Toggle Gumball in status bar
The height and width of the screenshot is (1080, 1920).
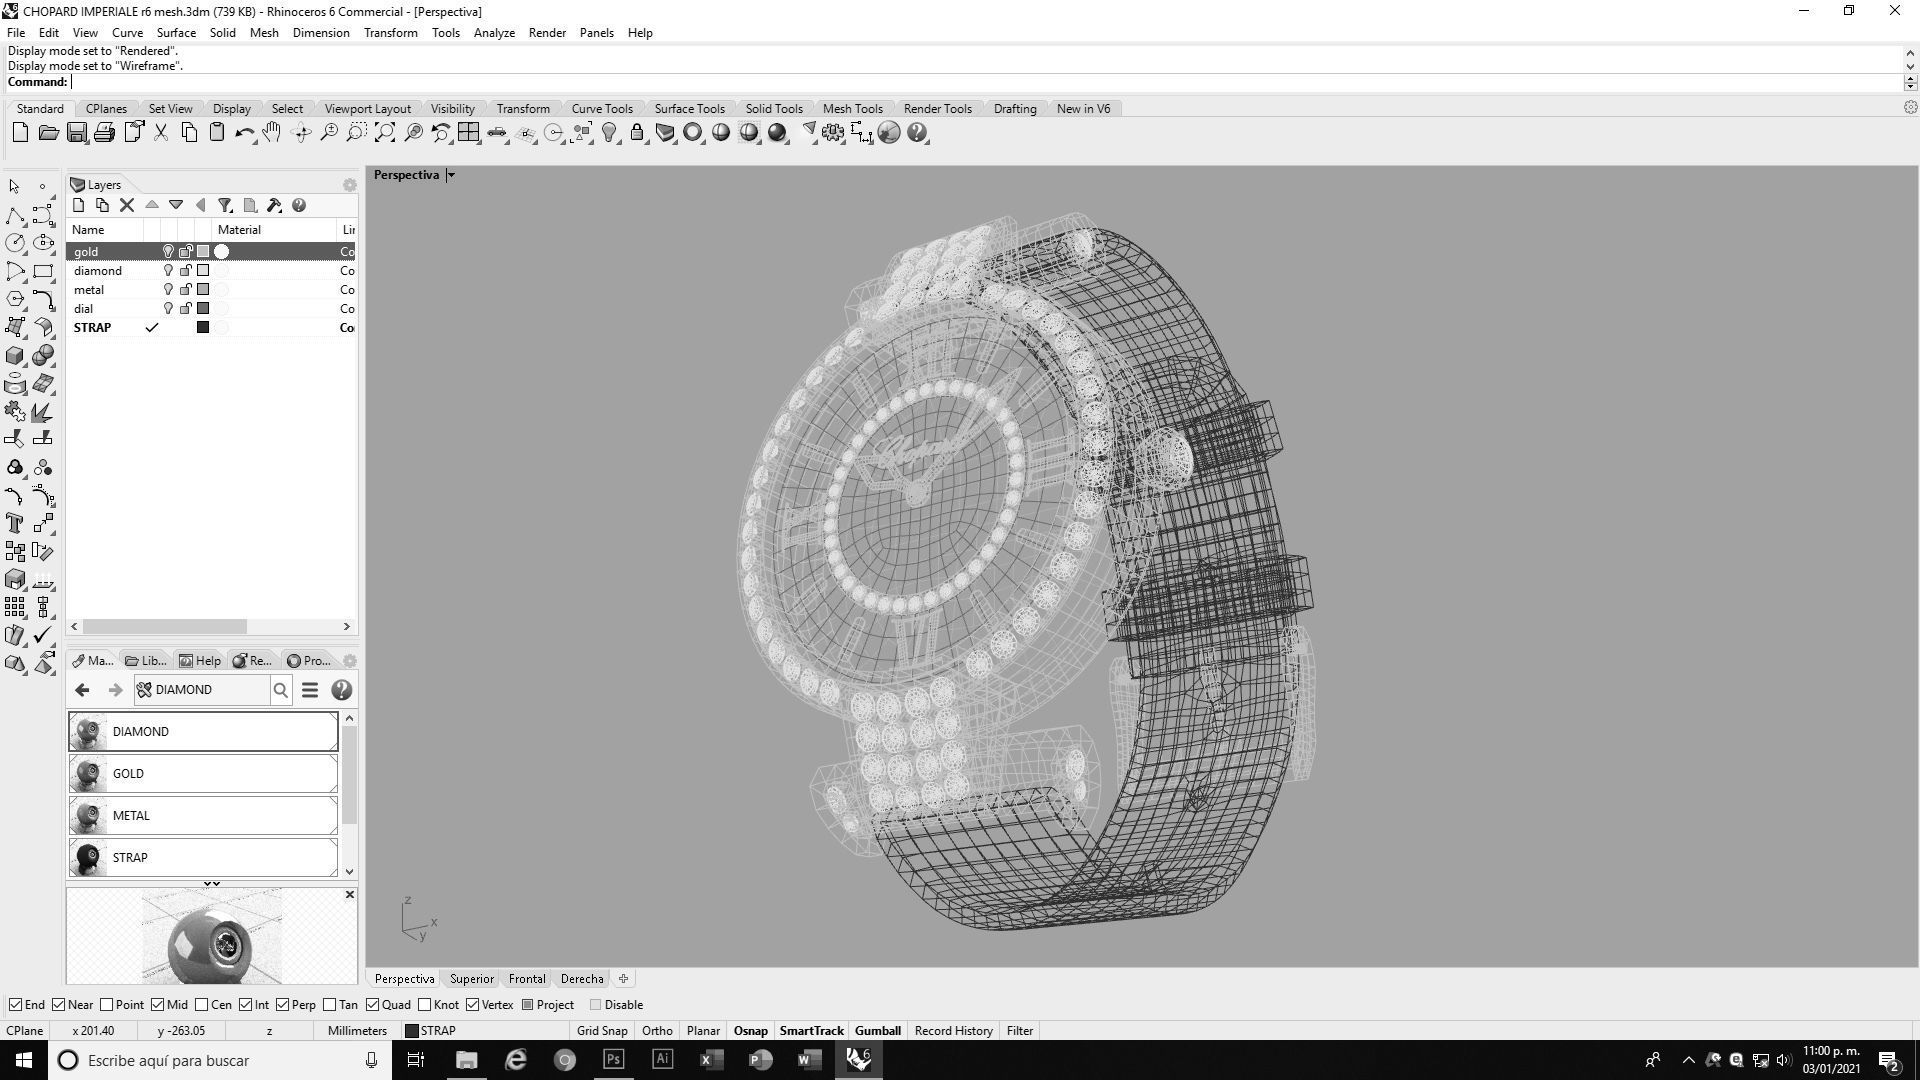coord(878,1031)
